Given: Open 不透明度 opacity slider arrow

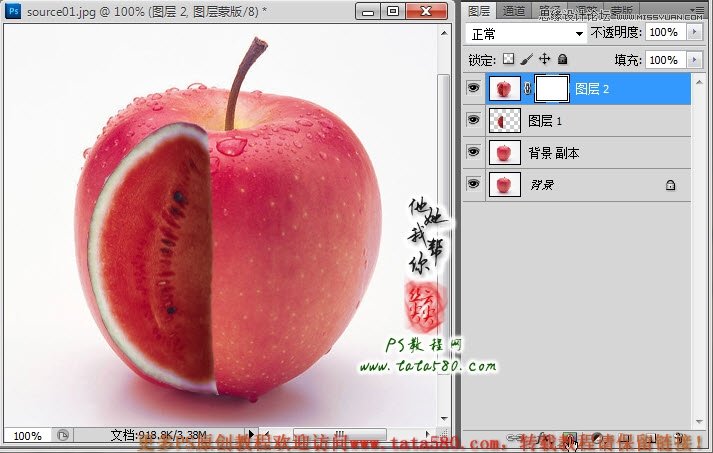Looking at the screenshot, I should click(x=694, y=32).
